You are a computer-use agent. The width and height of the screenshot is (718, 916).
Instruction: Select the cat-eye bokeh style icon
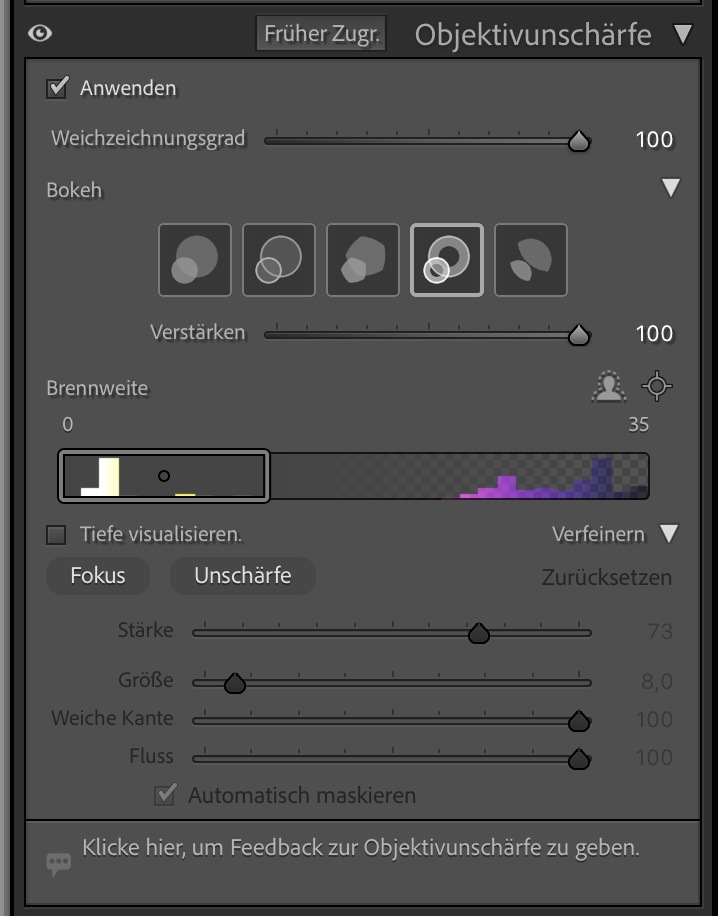coord(531,260)
